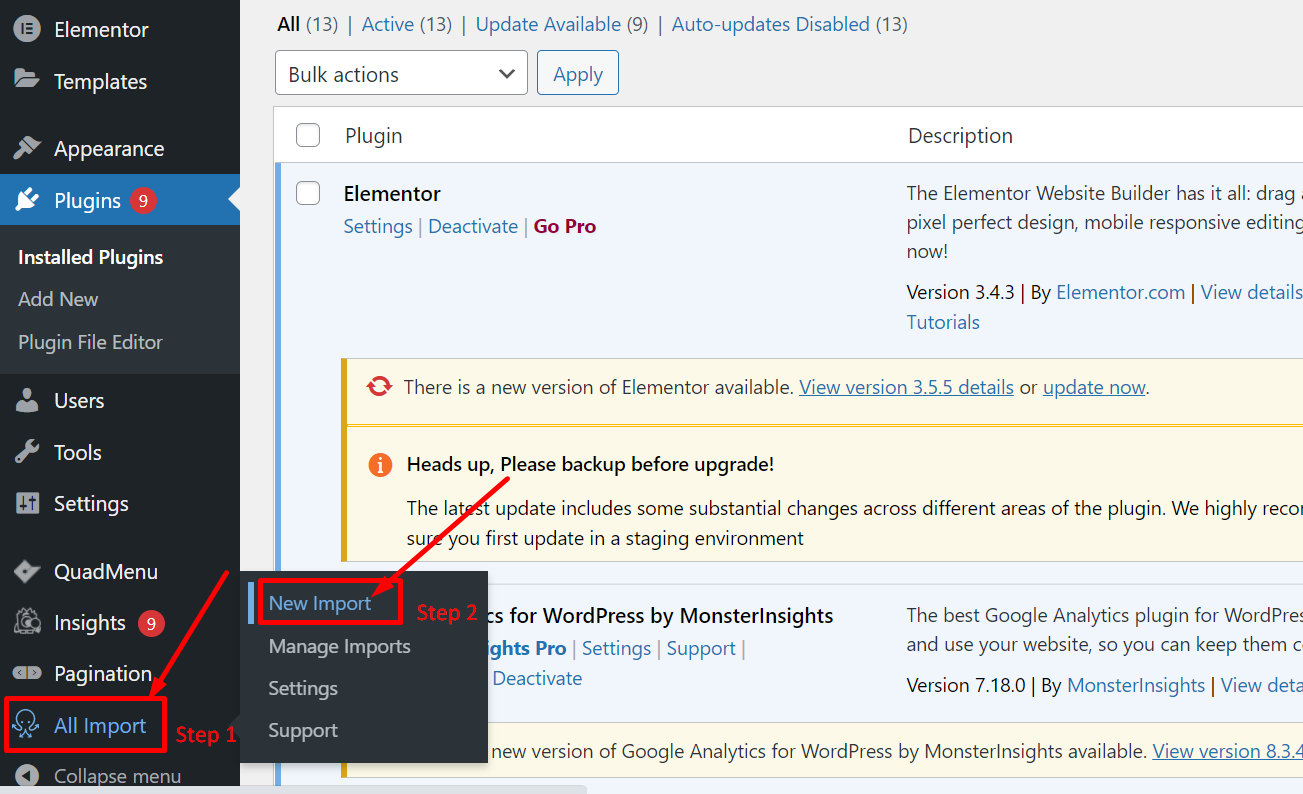The height and width of the screenshot is (794, 1303).
Task: Click the Appearance paintbrush icon
Action: click(25, 148)
